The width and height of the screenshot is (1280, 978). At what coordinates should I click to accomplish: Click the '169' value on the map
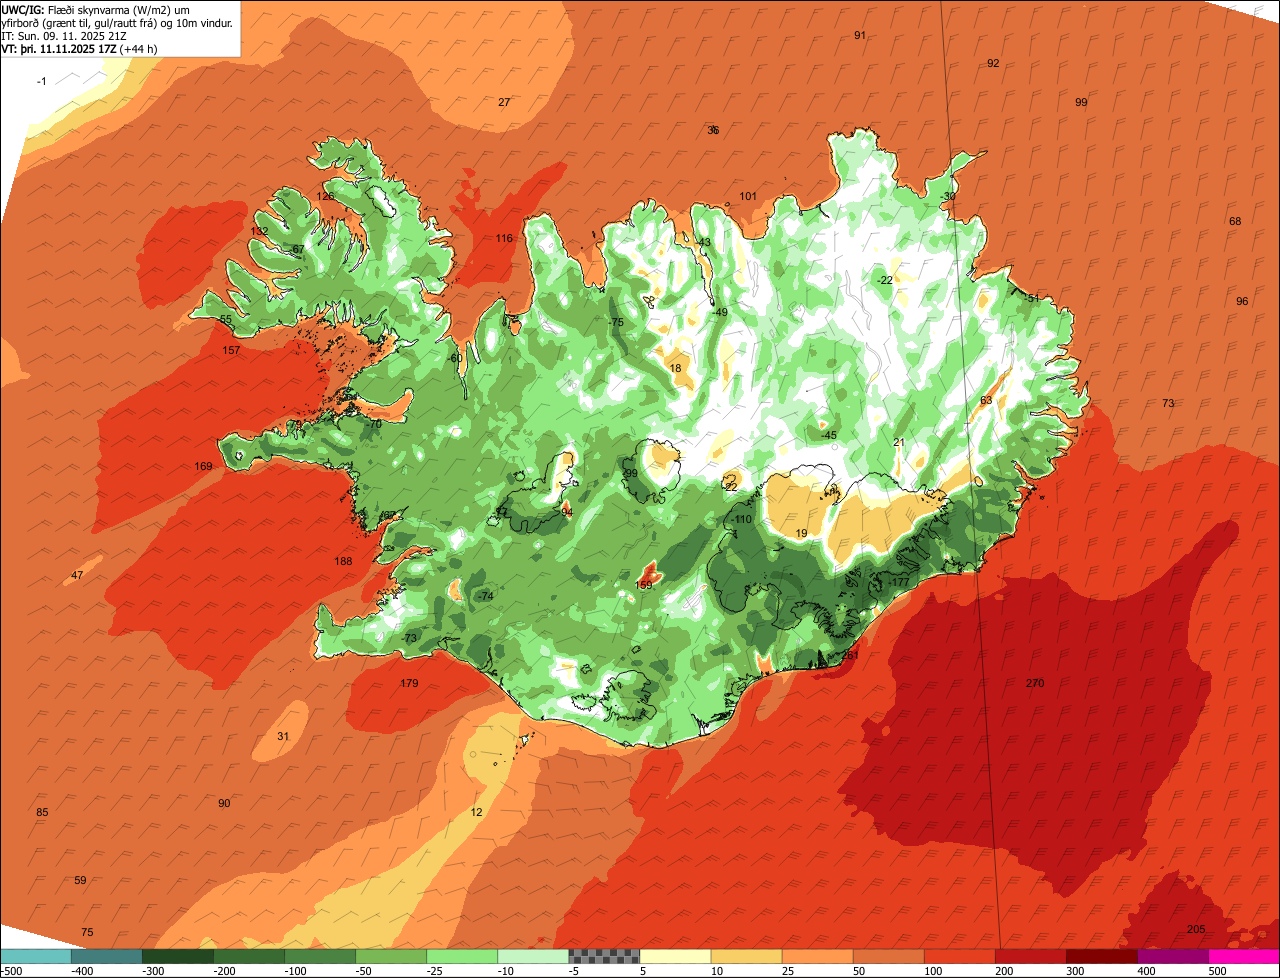pos(204,467)
